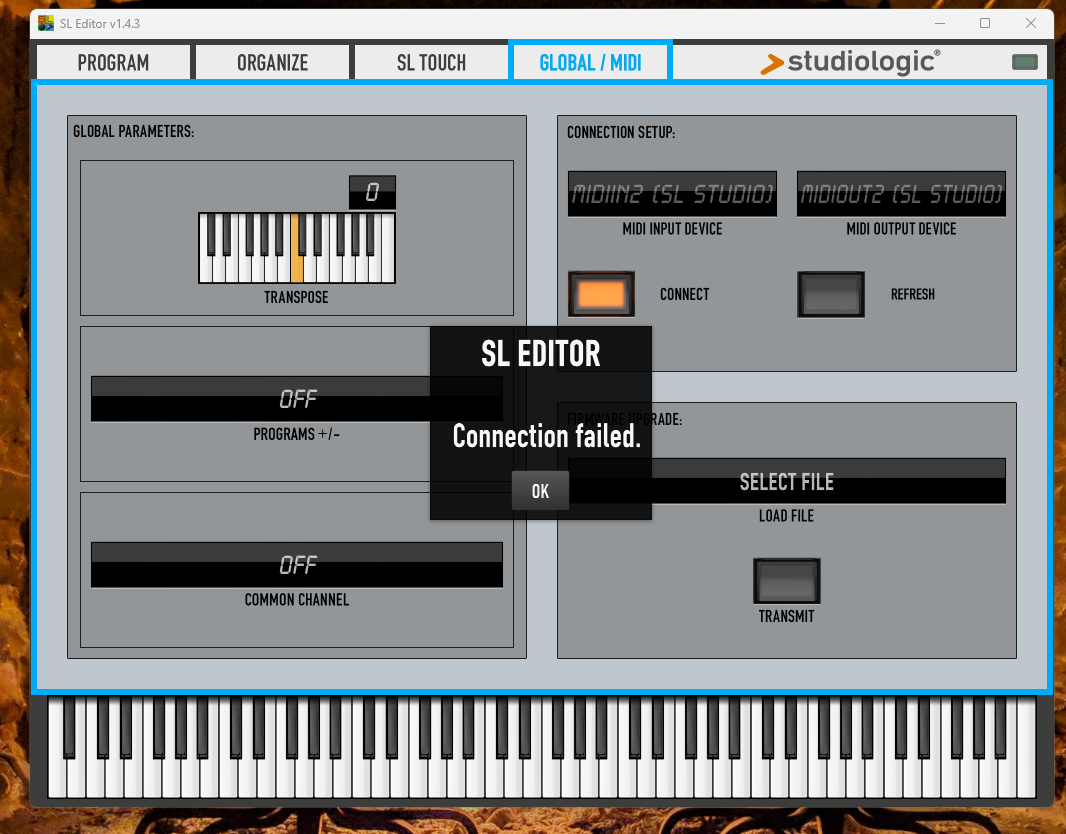
Task: Click the LOAD FILE label
Action: tap(786, 516)
